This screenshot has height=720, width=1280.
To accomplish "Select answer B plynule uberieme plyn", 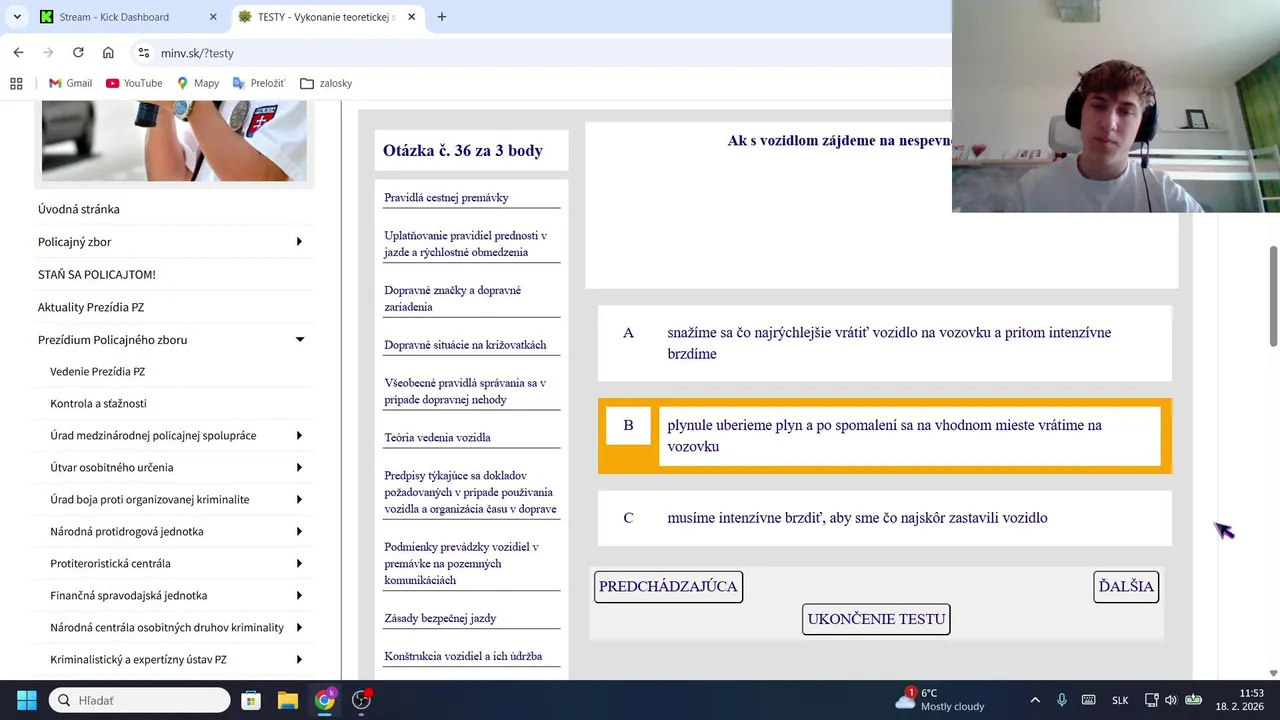I will click(884, 436).
